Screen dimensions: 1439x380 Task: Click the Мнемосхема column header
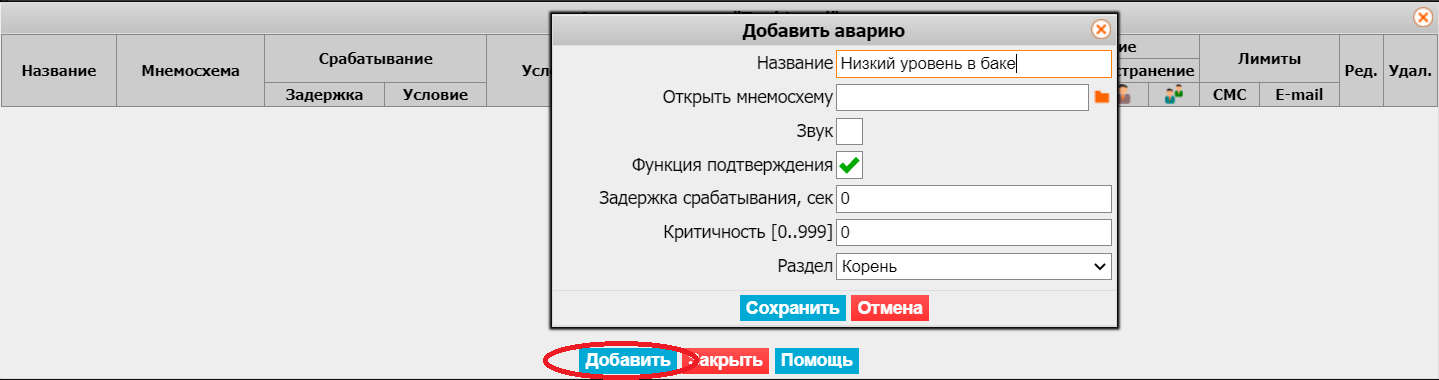click(x=191, y=71)
